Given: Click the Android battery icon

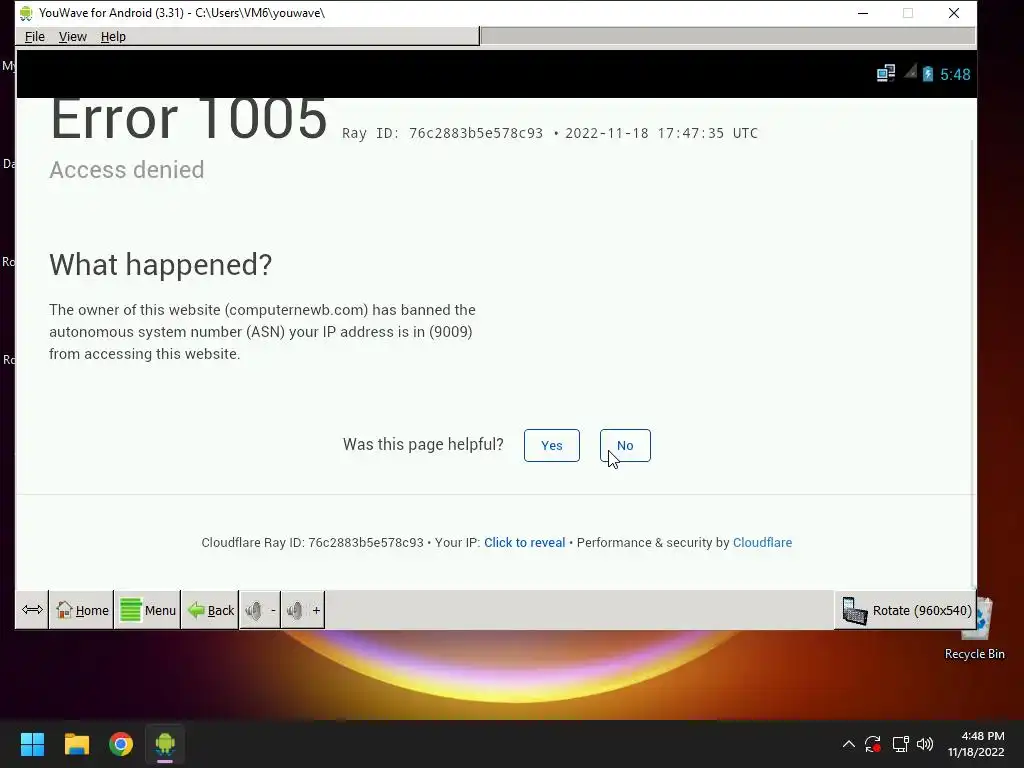Looking at the screenshot, I should [x=927, y=74].
